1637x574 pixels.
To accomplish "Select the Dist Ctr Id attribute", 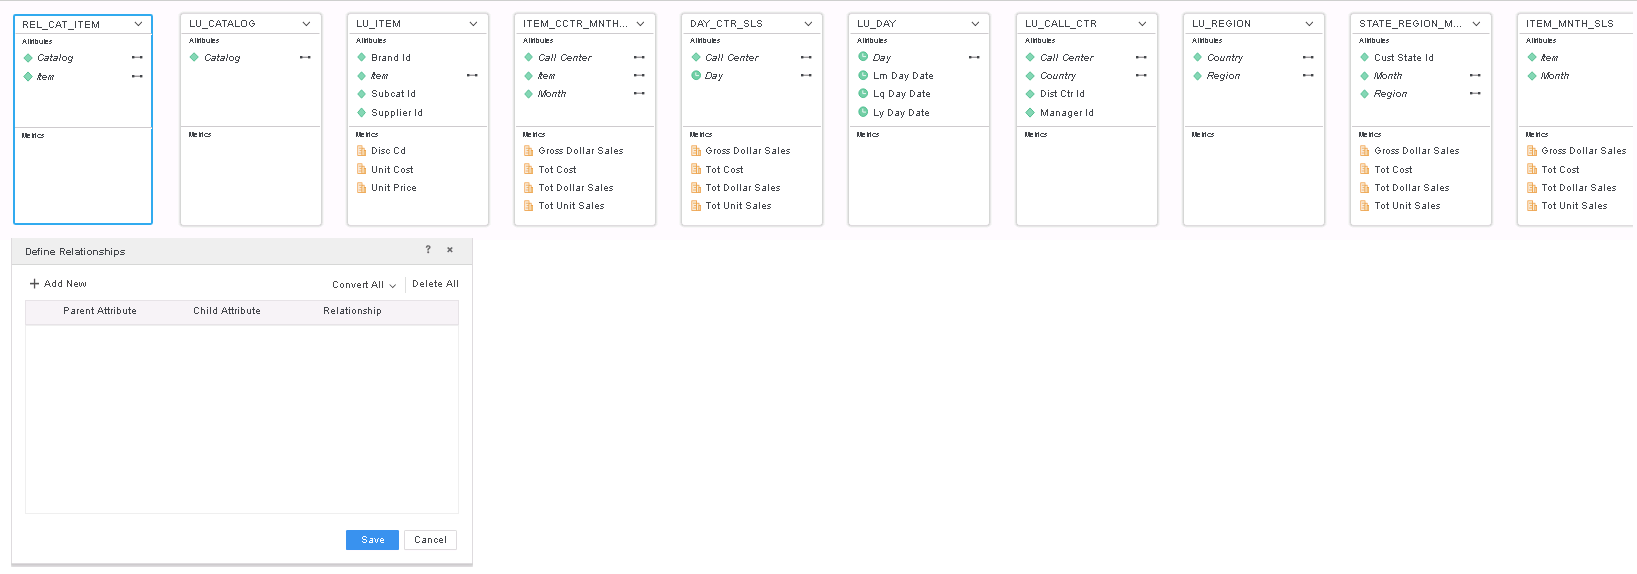I will [1062, 94].
